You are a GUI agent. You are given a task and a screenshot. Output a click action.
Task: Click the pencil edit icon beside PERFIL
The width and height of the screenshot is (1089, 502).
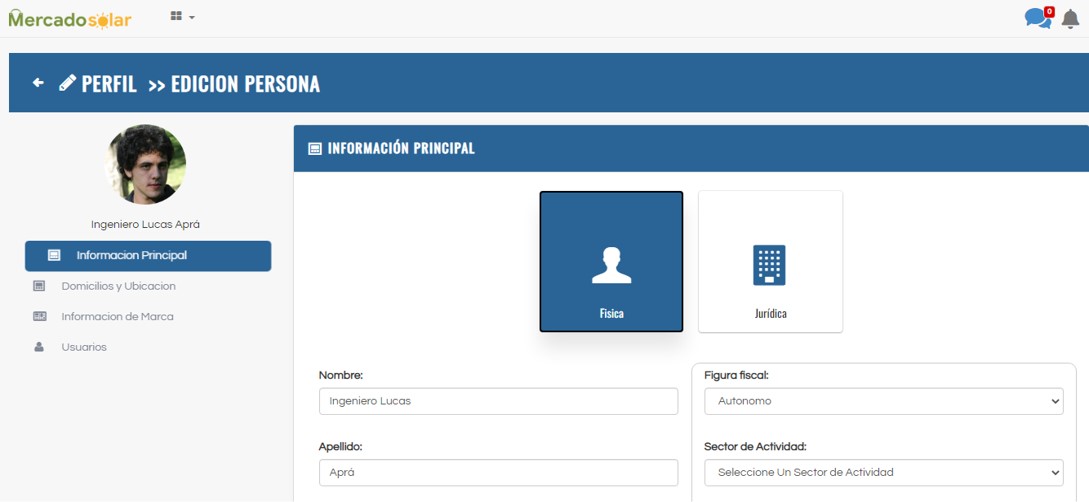67,83
